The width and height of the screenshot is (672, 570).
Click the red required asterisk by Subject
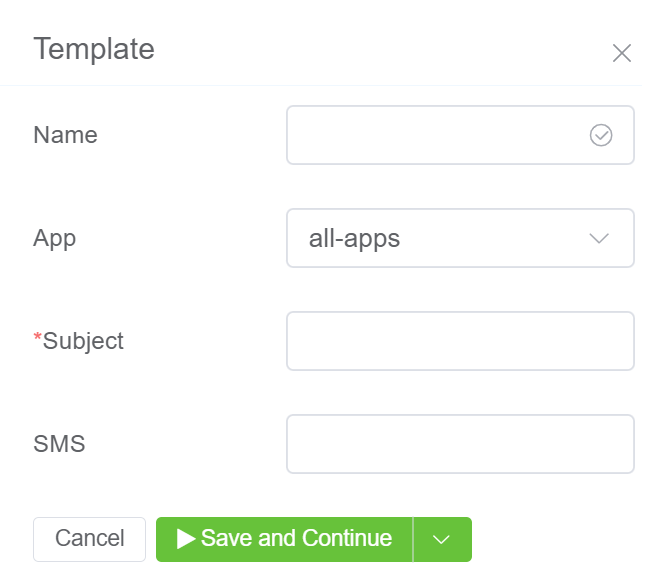pyautogui.click(x=38, y=339)
